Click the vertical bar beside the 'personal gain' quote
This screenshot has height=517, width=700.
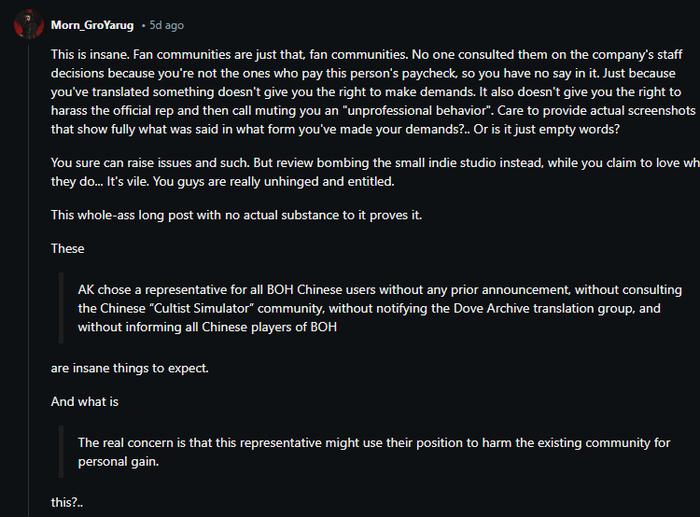[x=61, y=452]
